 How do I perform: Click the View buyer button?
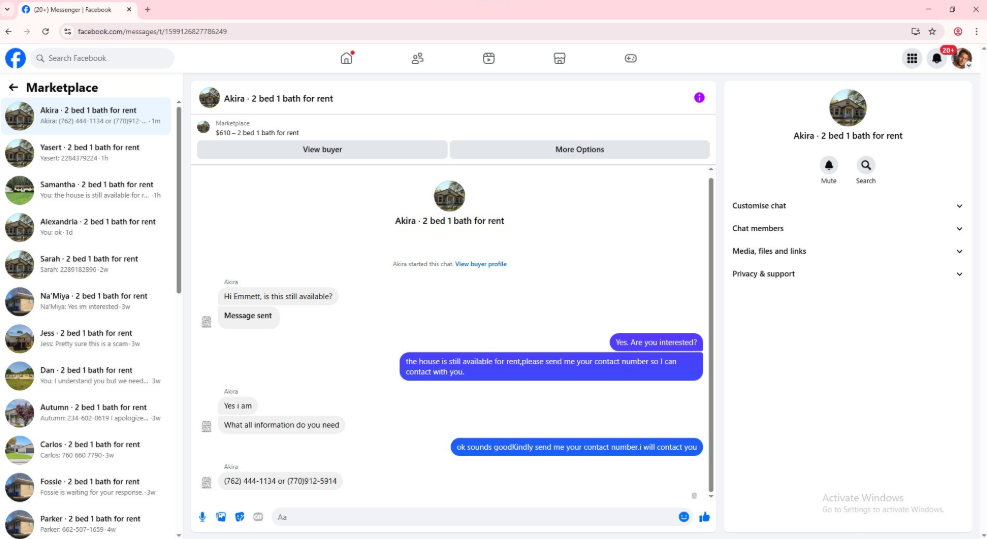pyautogui.click(x=322, y=149)
